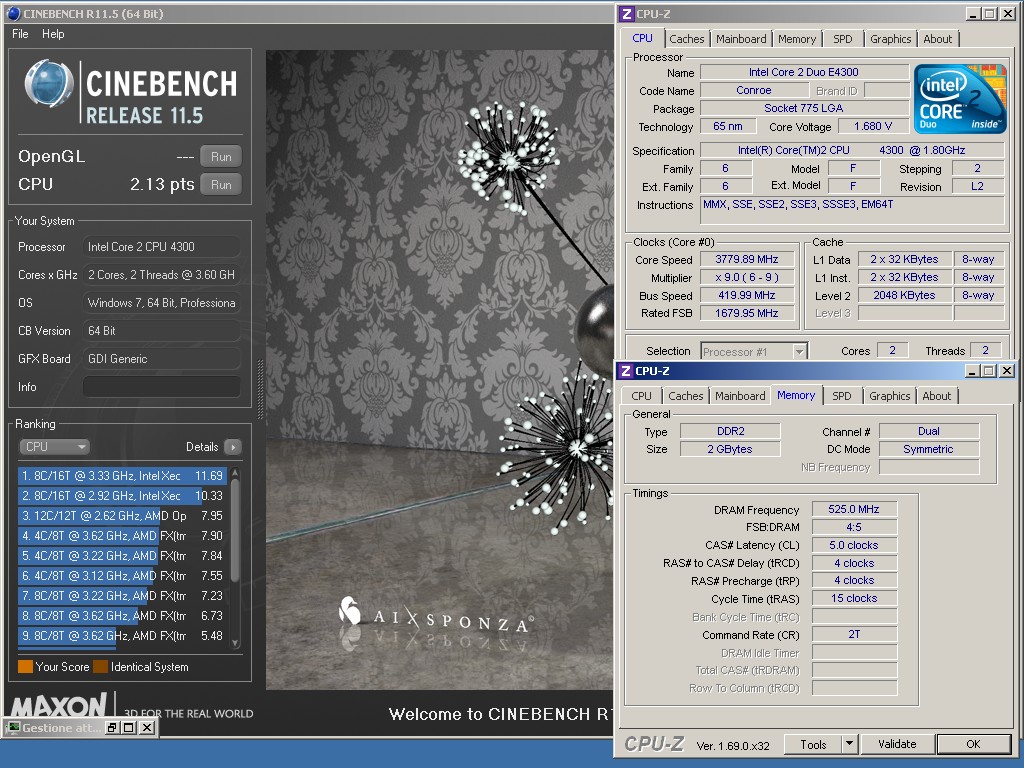Click the Core Speed value 3779.89 MHz
This screenshot has width=1024, height=768.
[x=746, y=259]
